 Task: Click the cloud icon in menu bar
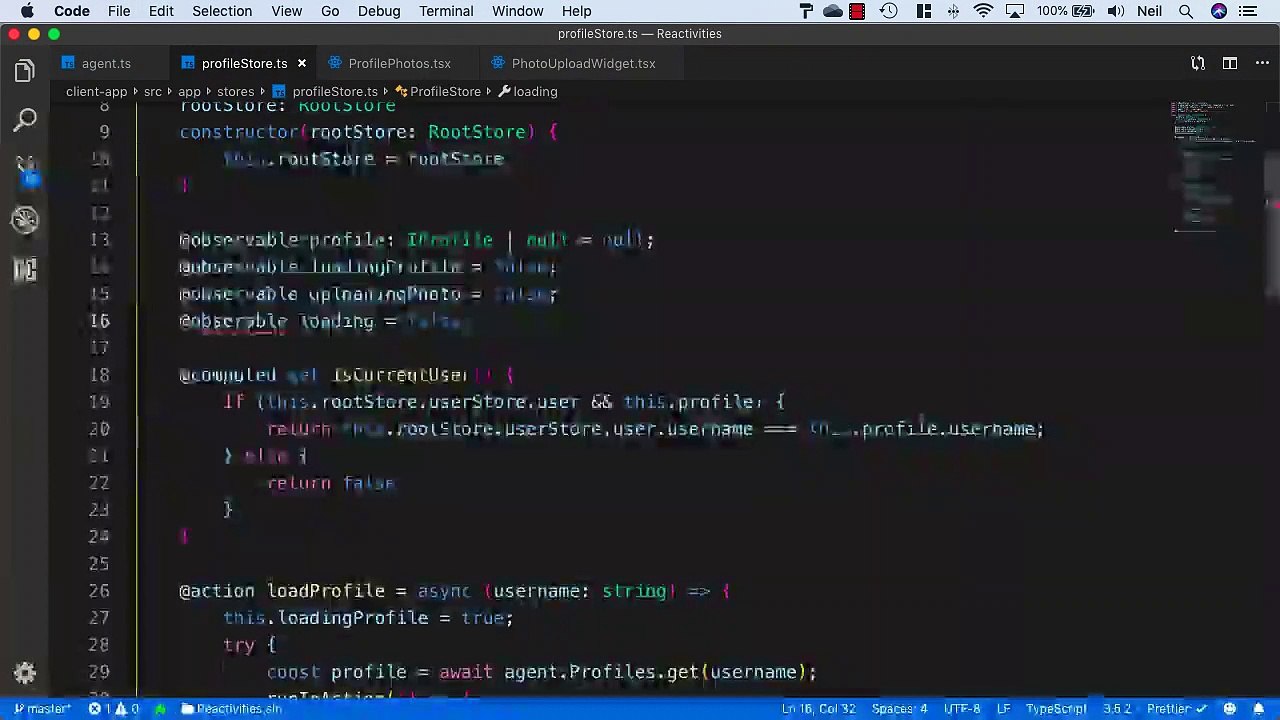pos(832,11)
